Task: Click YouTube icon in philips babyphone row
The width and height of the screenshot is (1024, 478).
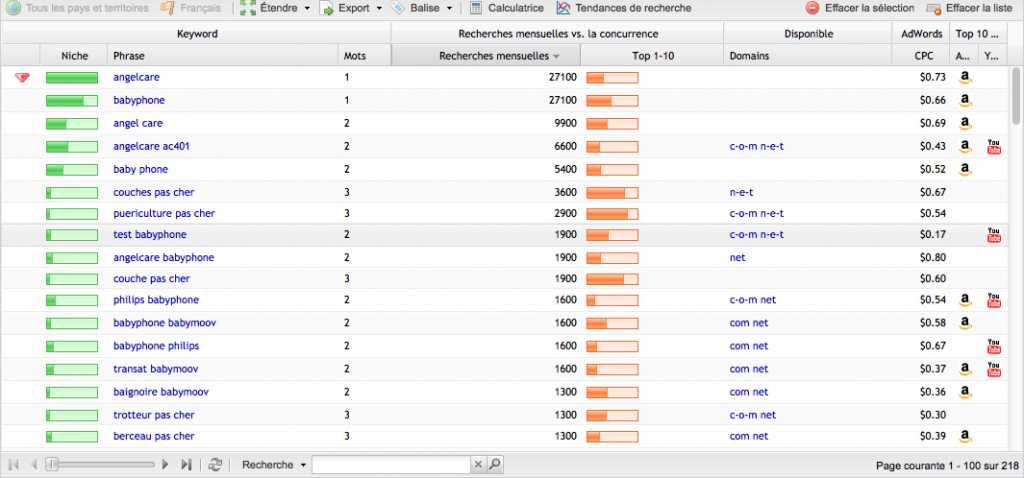Action: (x=994, y=300)
